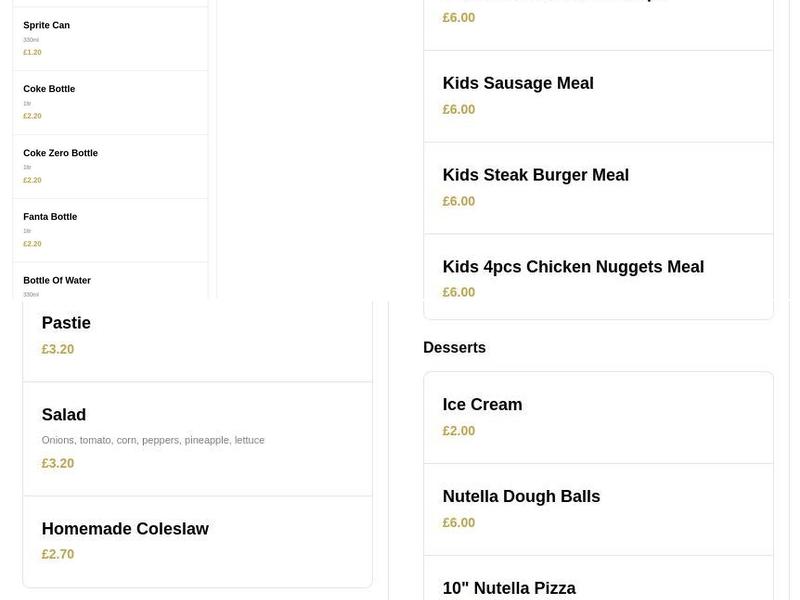Click the Salad ingredients description text
The image size is (800, 600).
tap(152, 439)
